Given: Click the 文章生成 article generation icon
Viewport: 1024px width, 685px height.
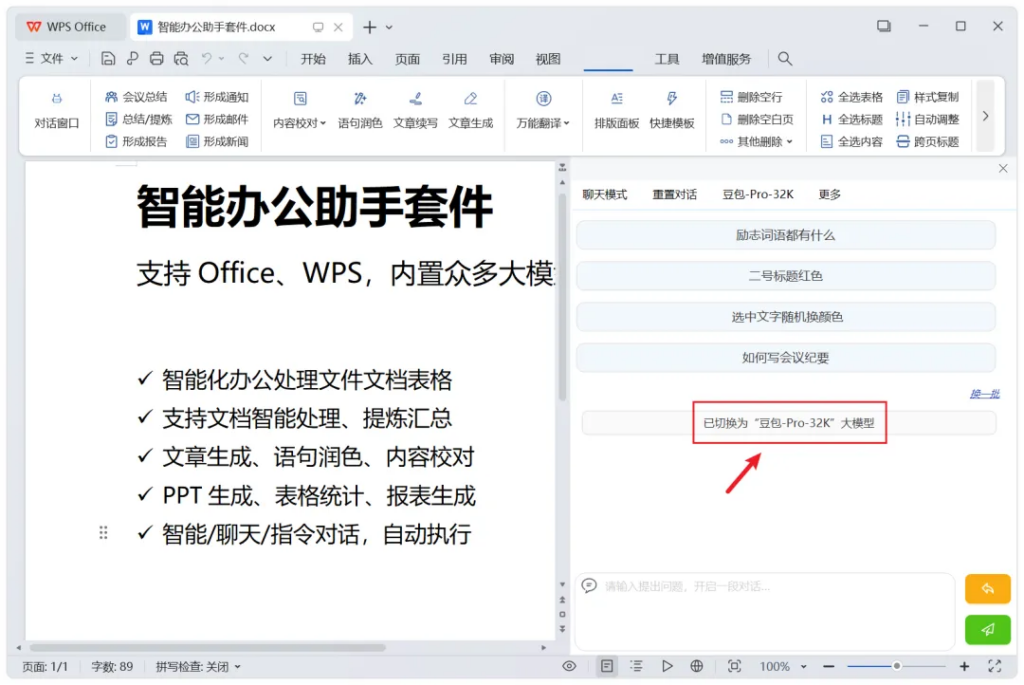Looking at the screenshot, I should click(x=471, y=110).
